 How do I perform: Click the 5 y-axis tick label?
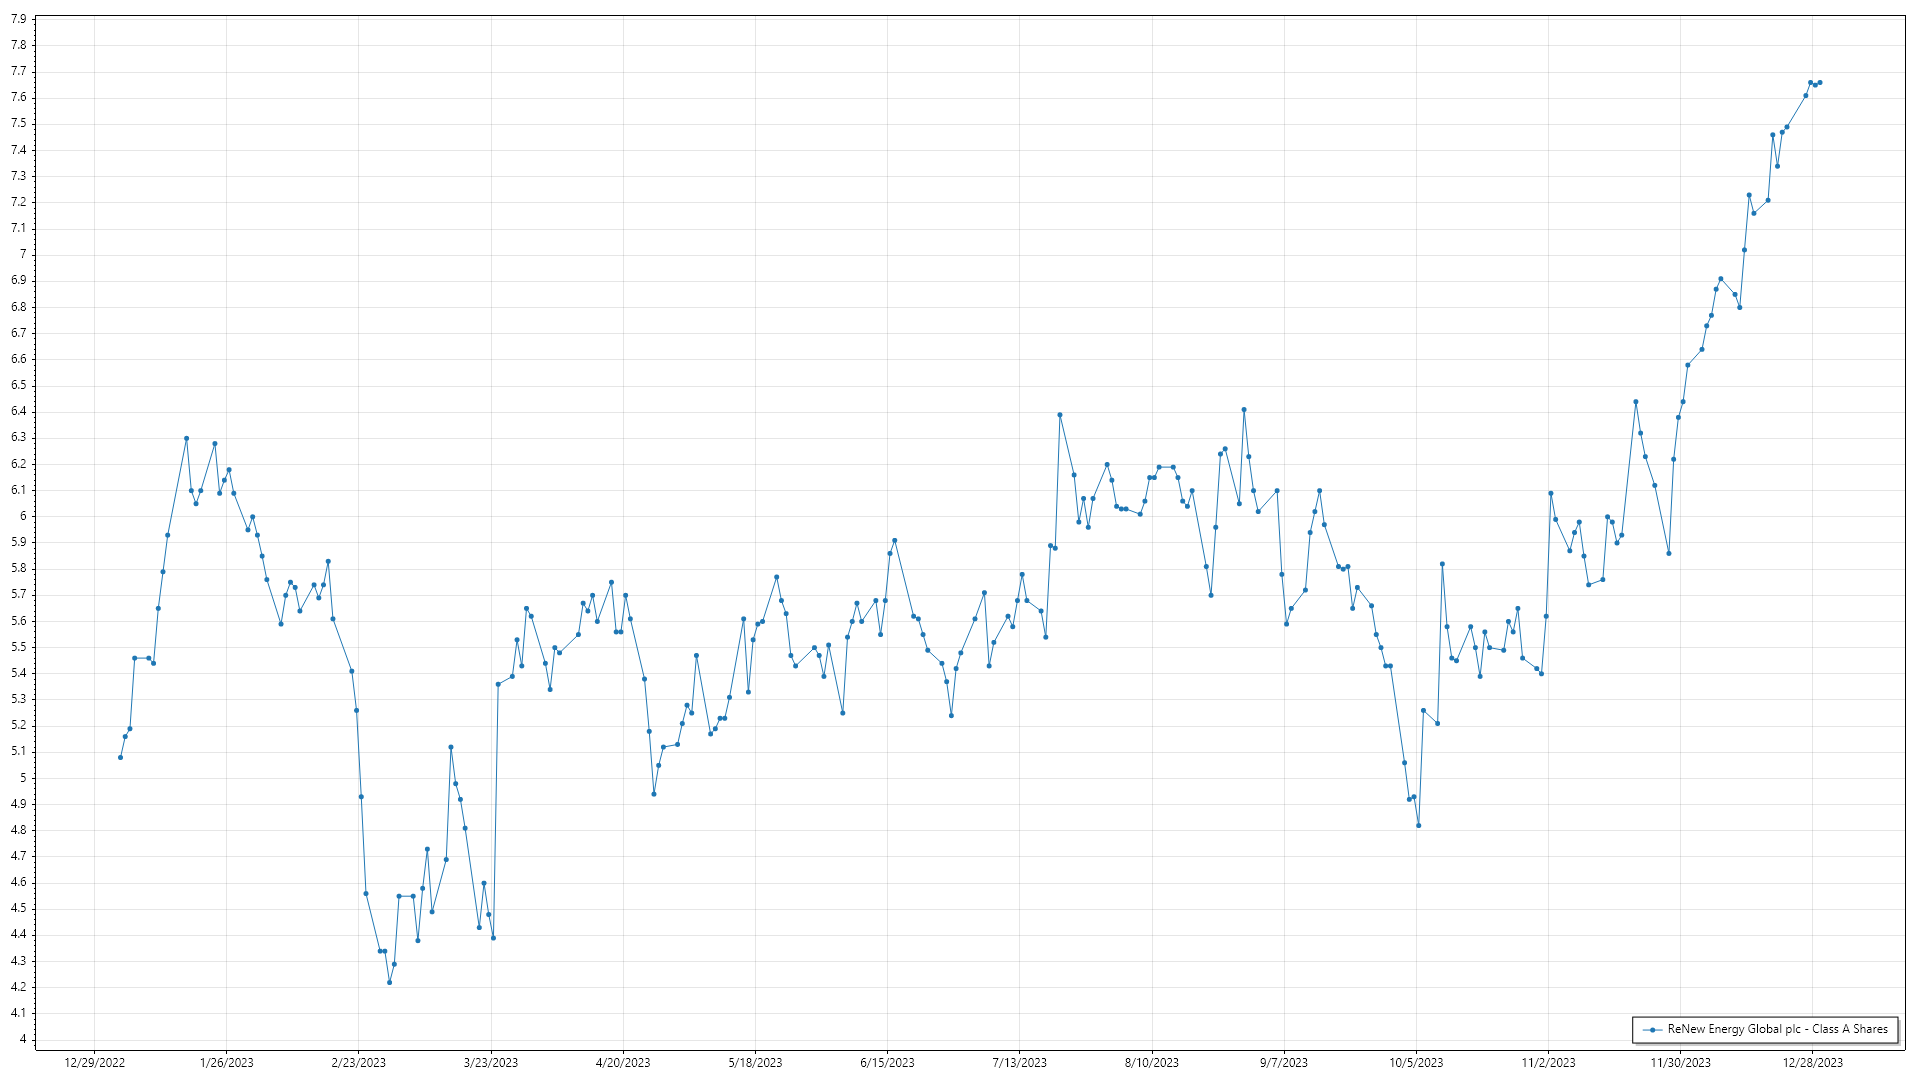[23, 778]
